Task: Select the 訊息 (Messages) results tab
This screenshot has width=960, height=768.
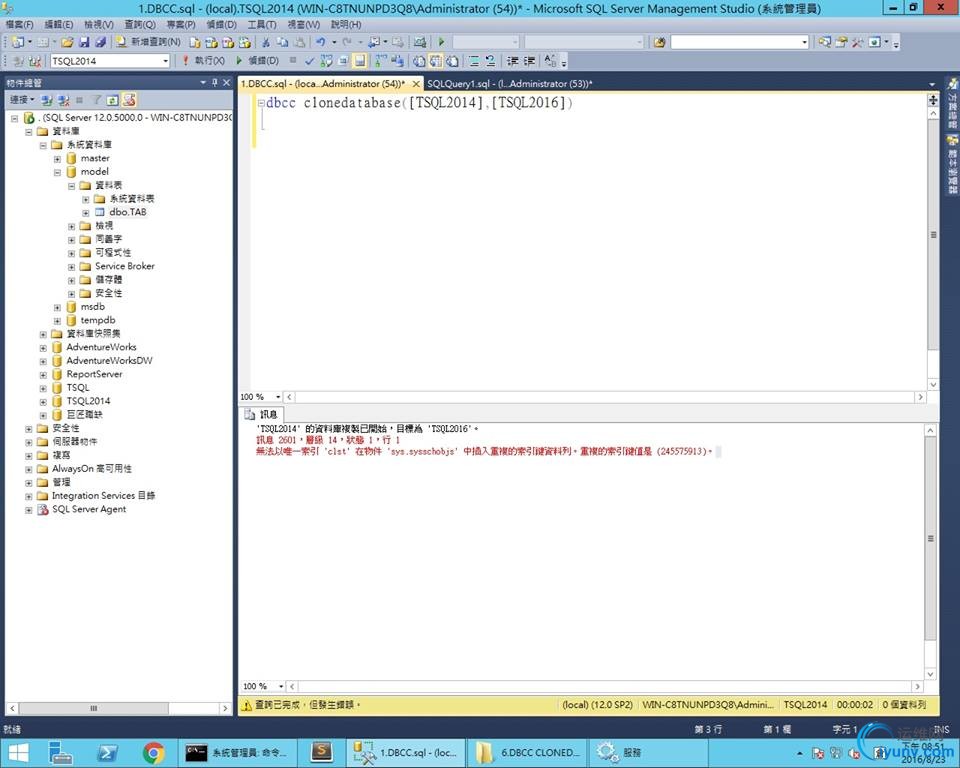Action: [263, 414]
